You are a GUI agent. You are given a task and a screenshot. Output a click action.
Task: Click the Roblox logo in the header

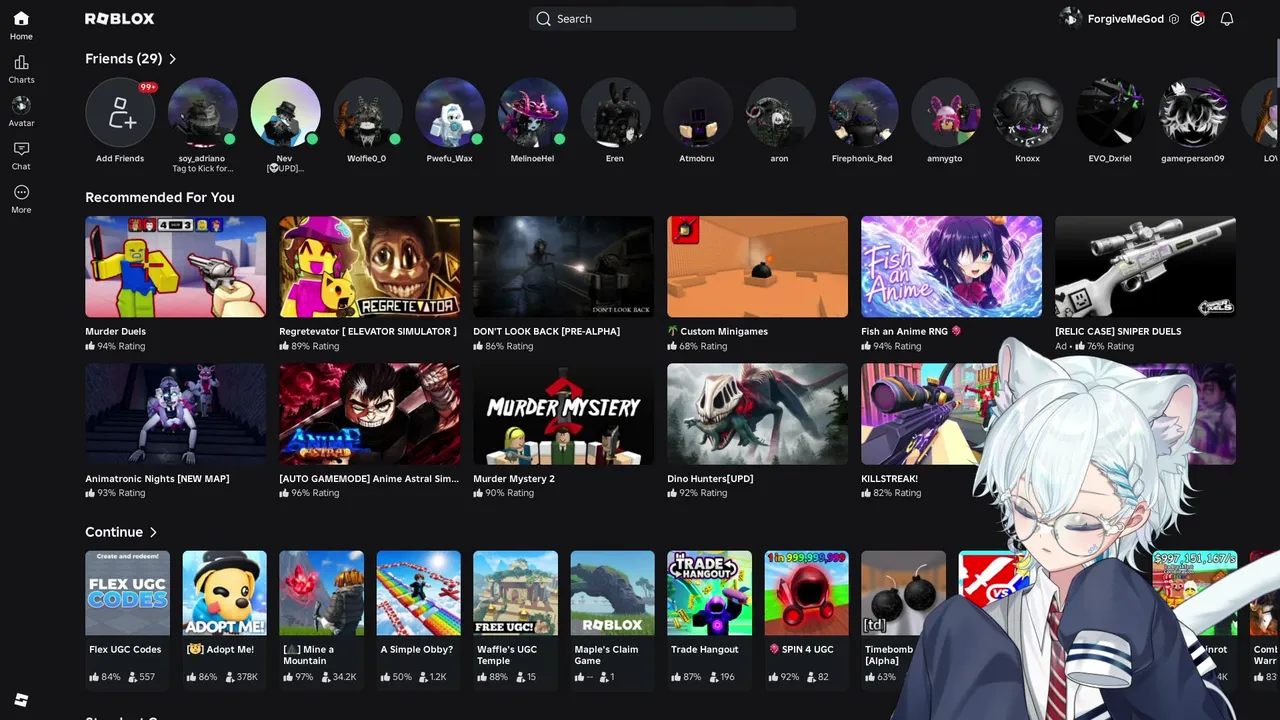tap(120, 19)
